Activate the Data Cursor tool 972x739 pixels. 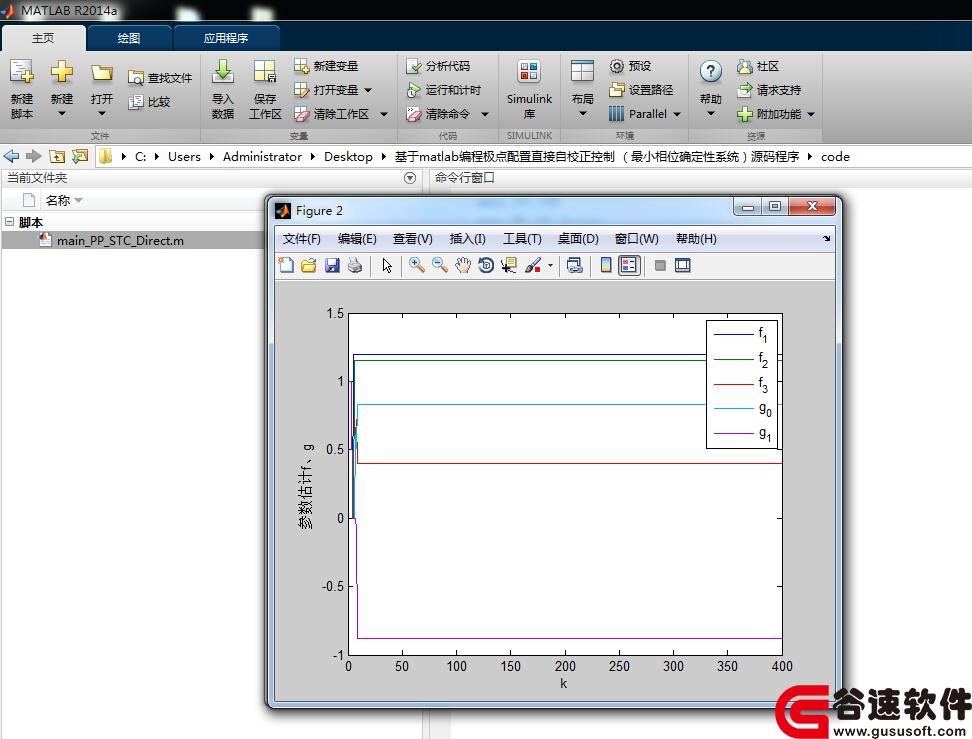point(510,265)
